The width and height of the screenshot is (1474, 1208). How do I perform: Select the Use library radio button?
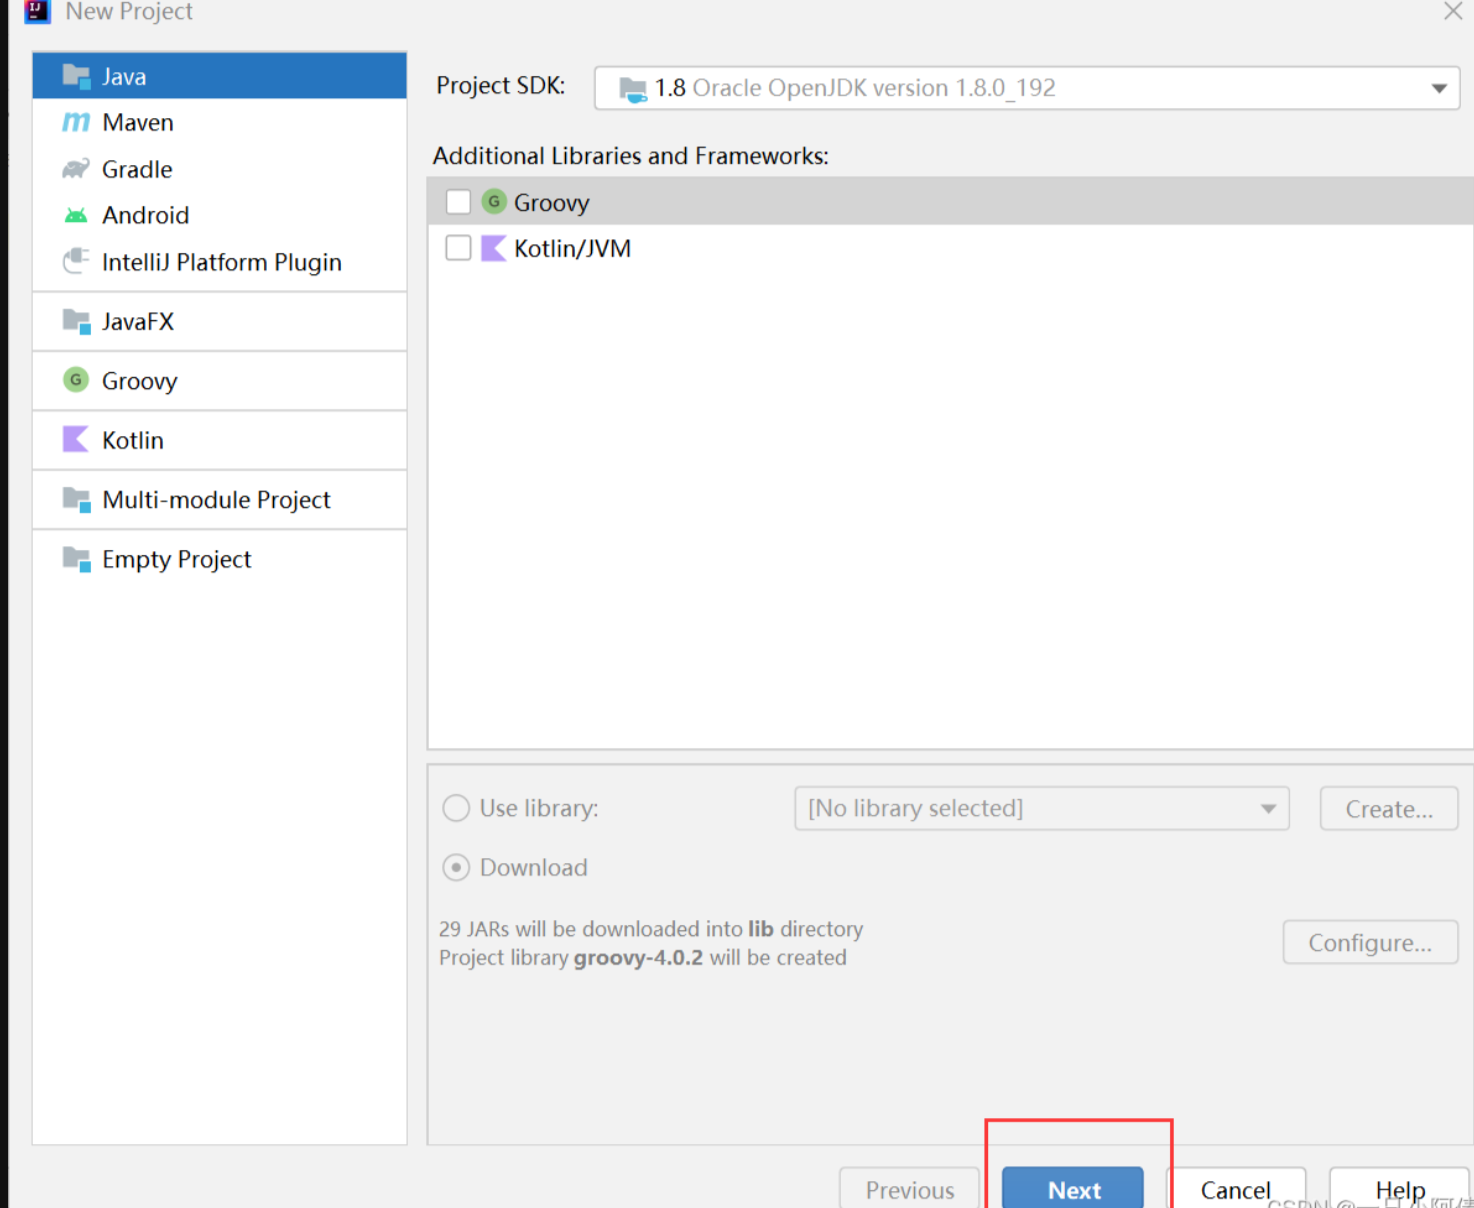456,808
